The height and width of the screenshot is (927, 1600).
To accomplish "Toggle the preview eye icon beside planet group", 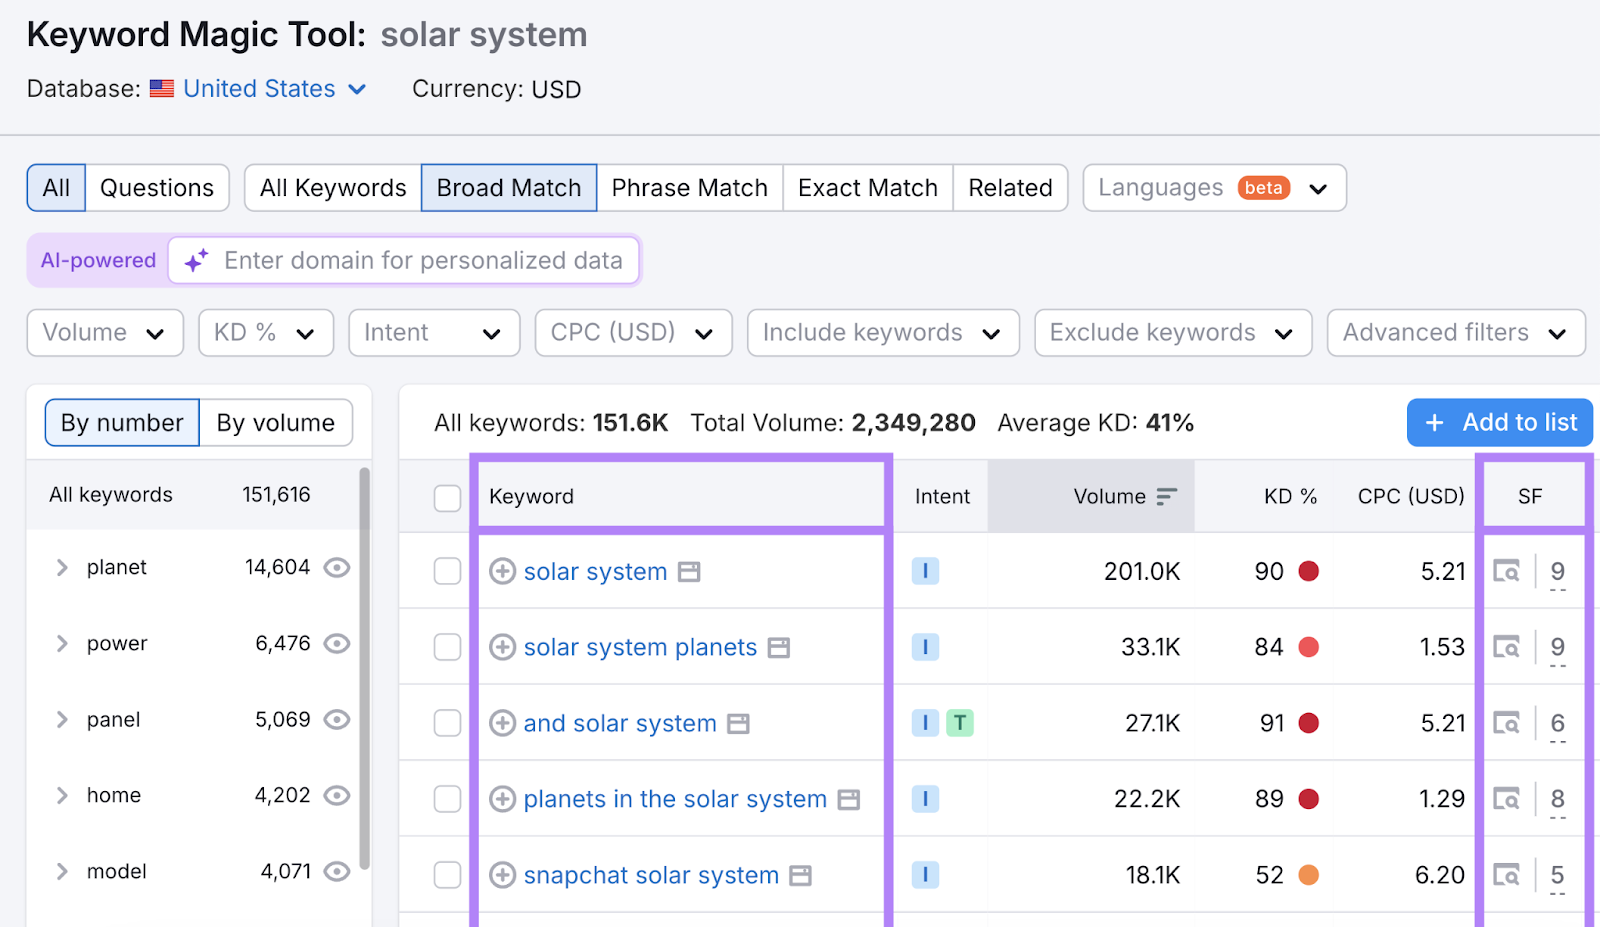I will 337,567.
